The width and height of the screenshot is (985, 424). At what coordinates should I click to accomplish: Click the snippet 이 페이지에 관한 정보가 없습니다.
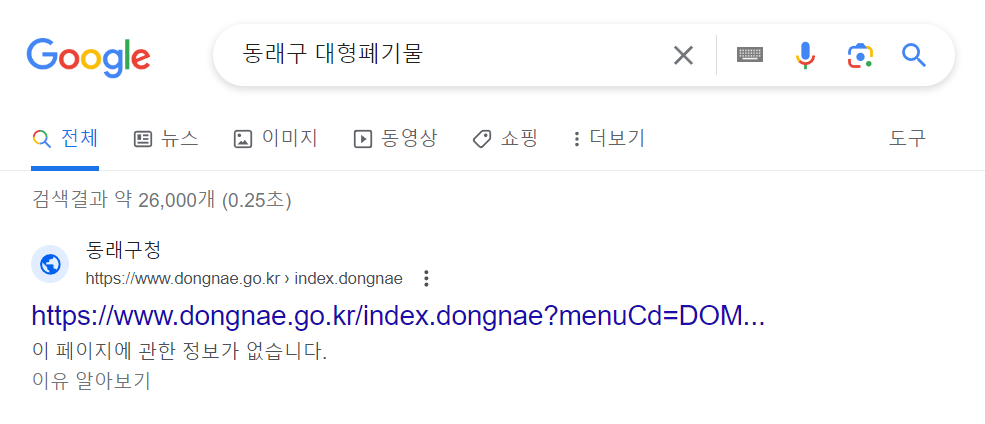pos(179,352)
